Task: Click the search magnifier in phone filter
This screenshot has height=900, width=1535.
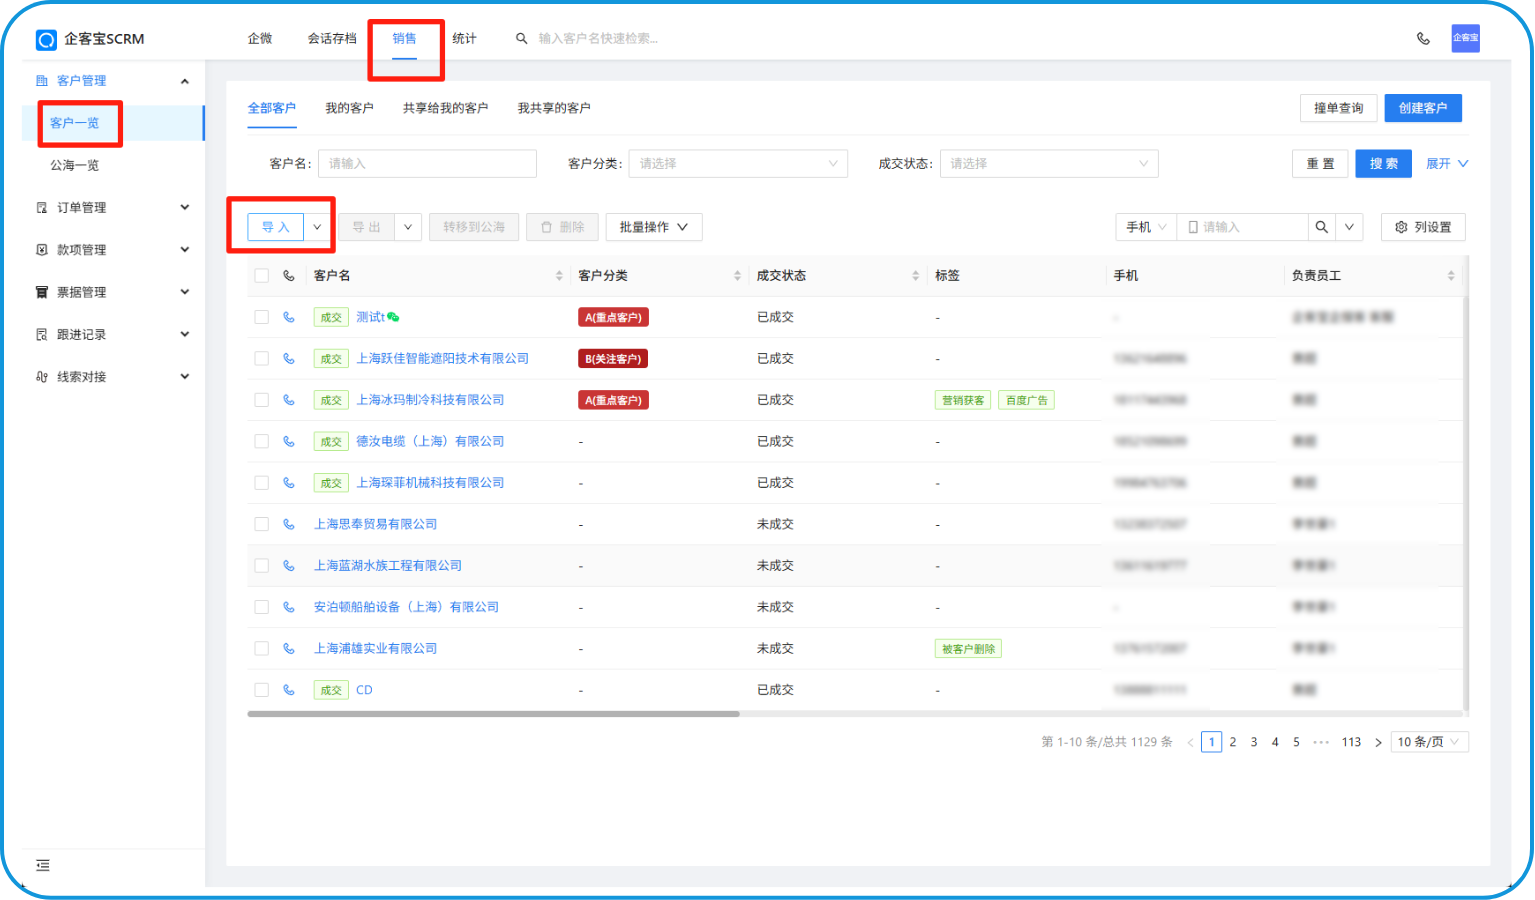Action: (1321, 227)
